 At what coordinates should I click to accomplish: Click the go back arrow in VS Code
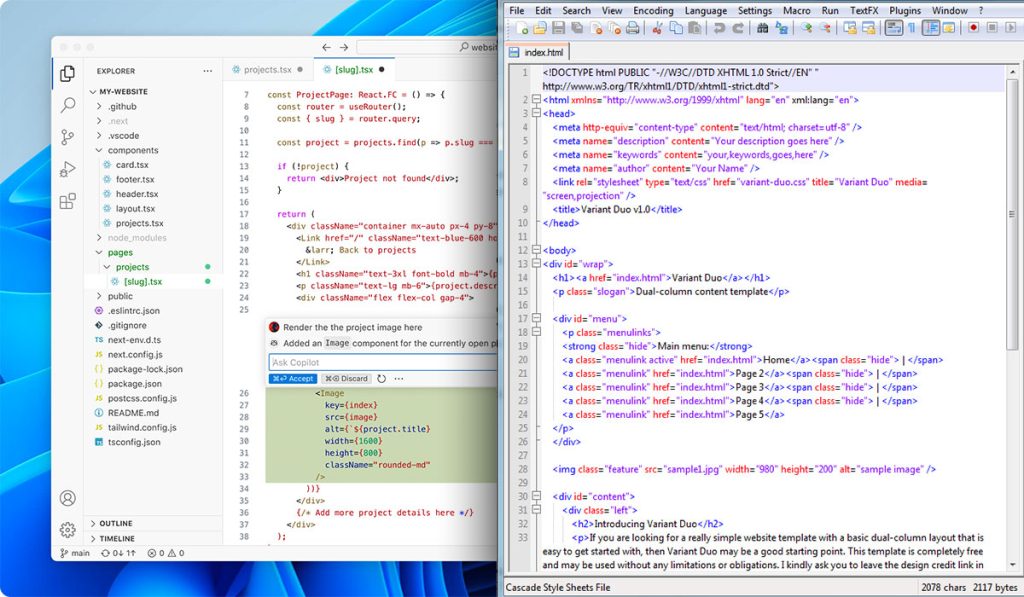326,47
